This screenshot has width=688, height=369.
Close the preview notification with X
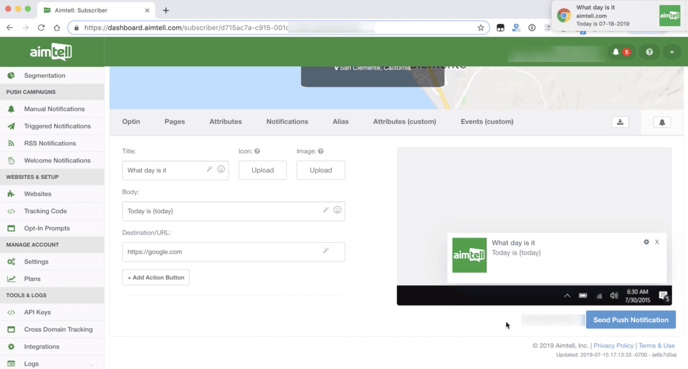[x=657, y=242]
